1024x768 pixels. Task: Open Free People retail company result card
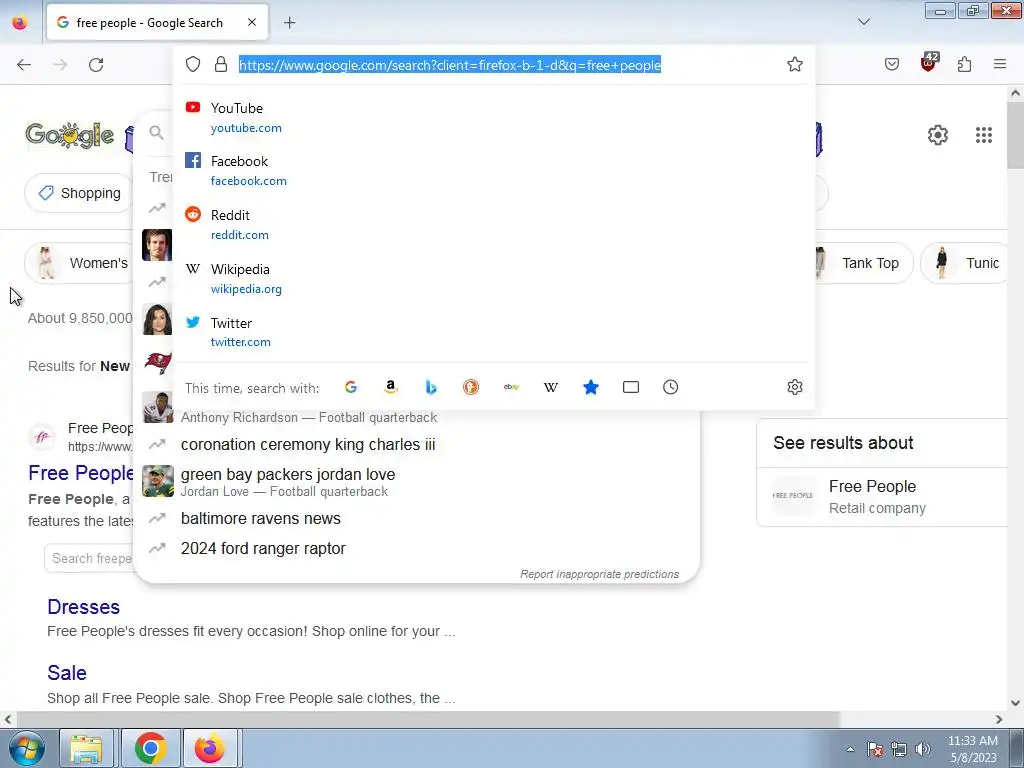(883, 496)
